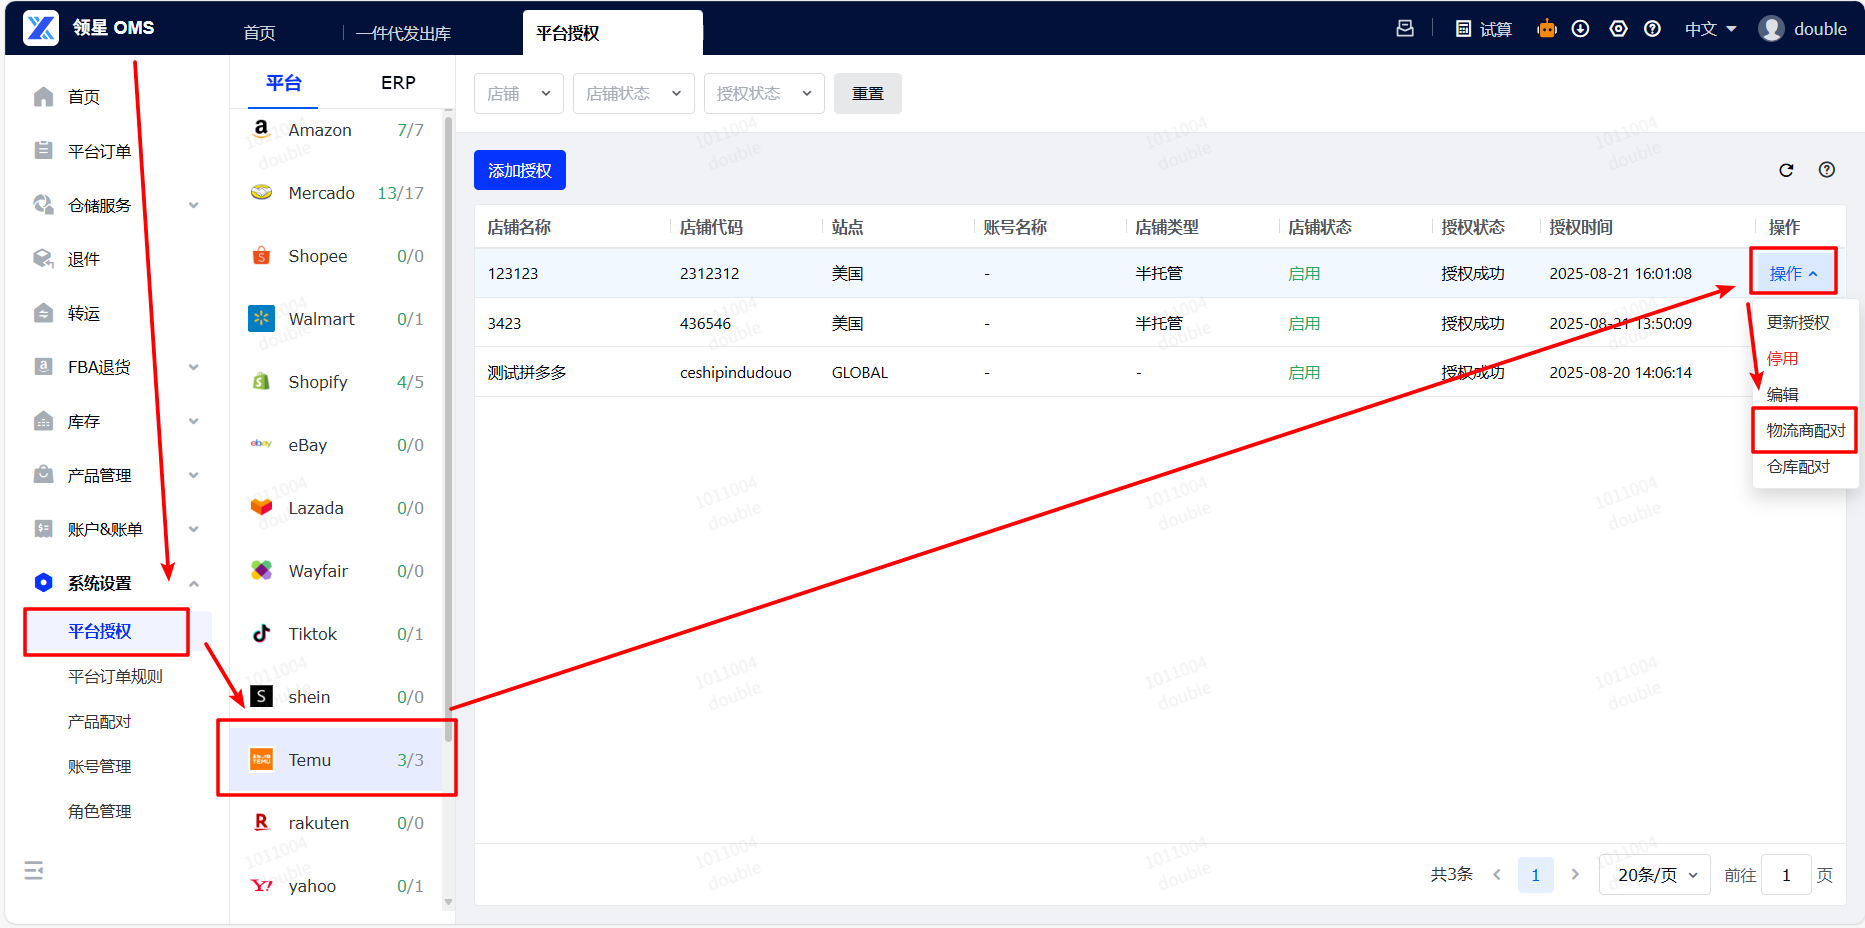Open the 店铺状态 filter dropdown
Screen dimensions: 1865x928
pyautogui.click(x=634, y=93)
